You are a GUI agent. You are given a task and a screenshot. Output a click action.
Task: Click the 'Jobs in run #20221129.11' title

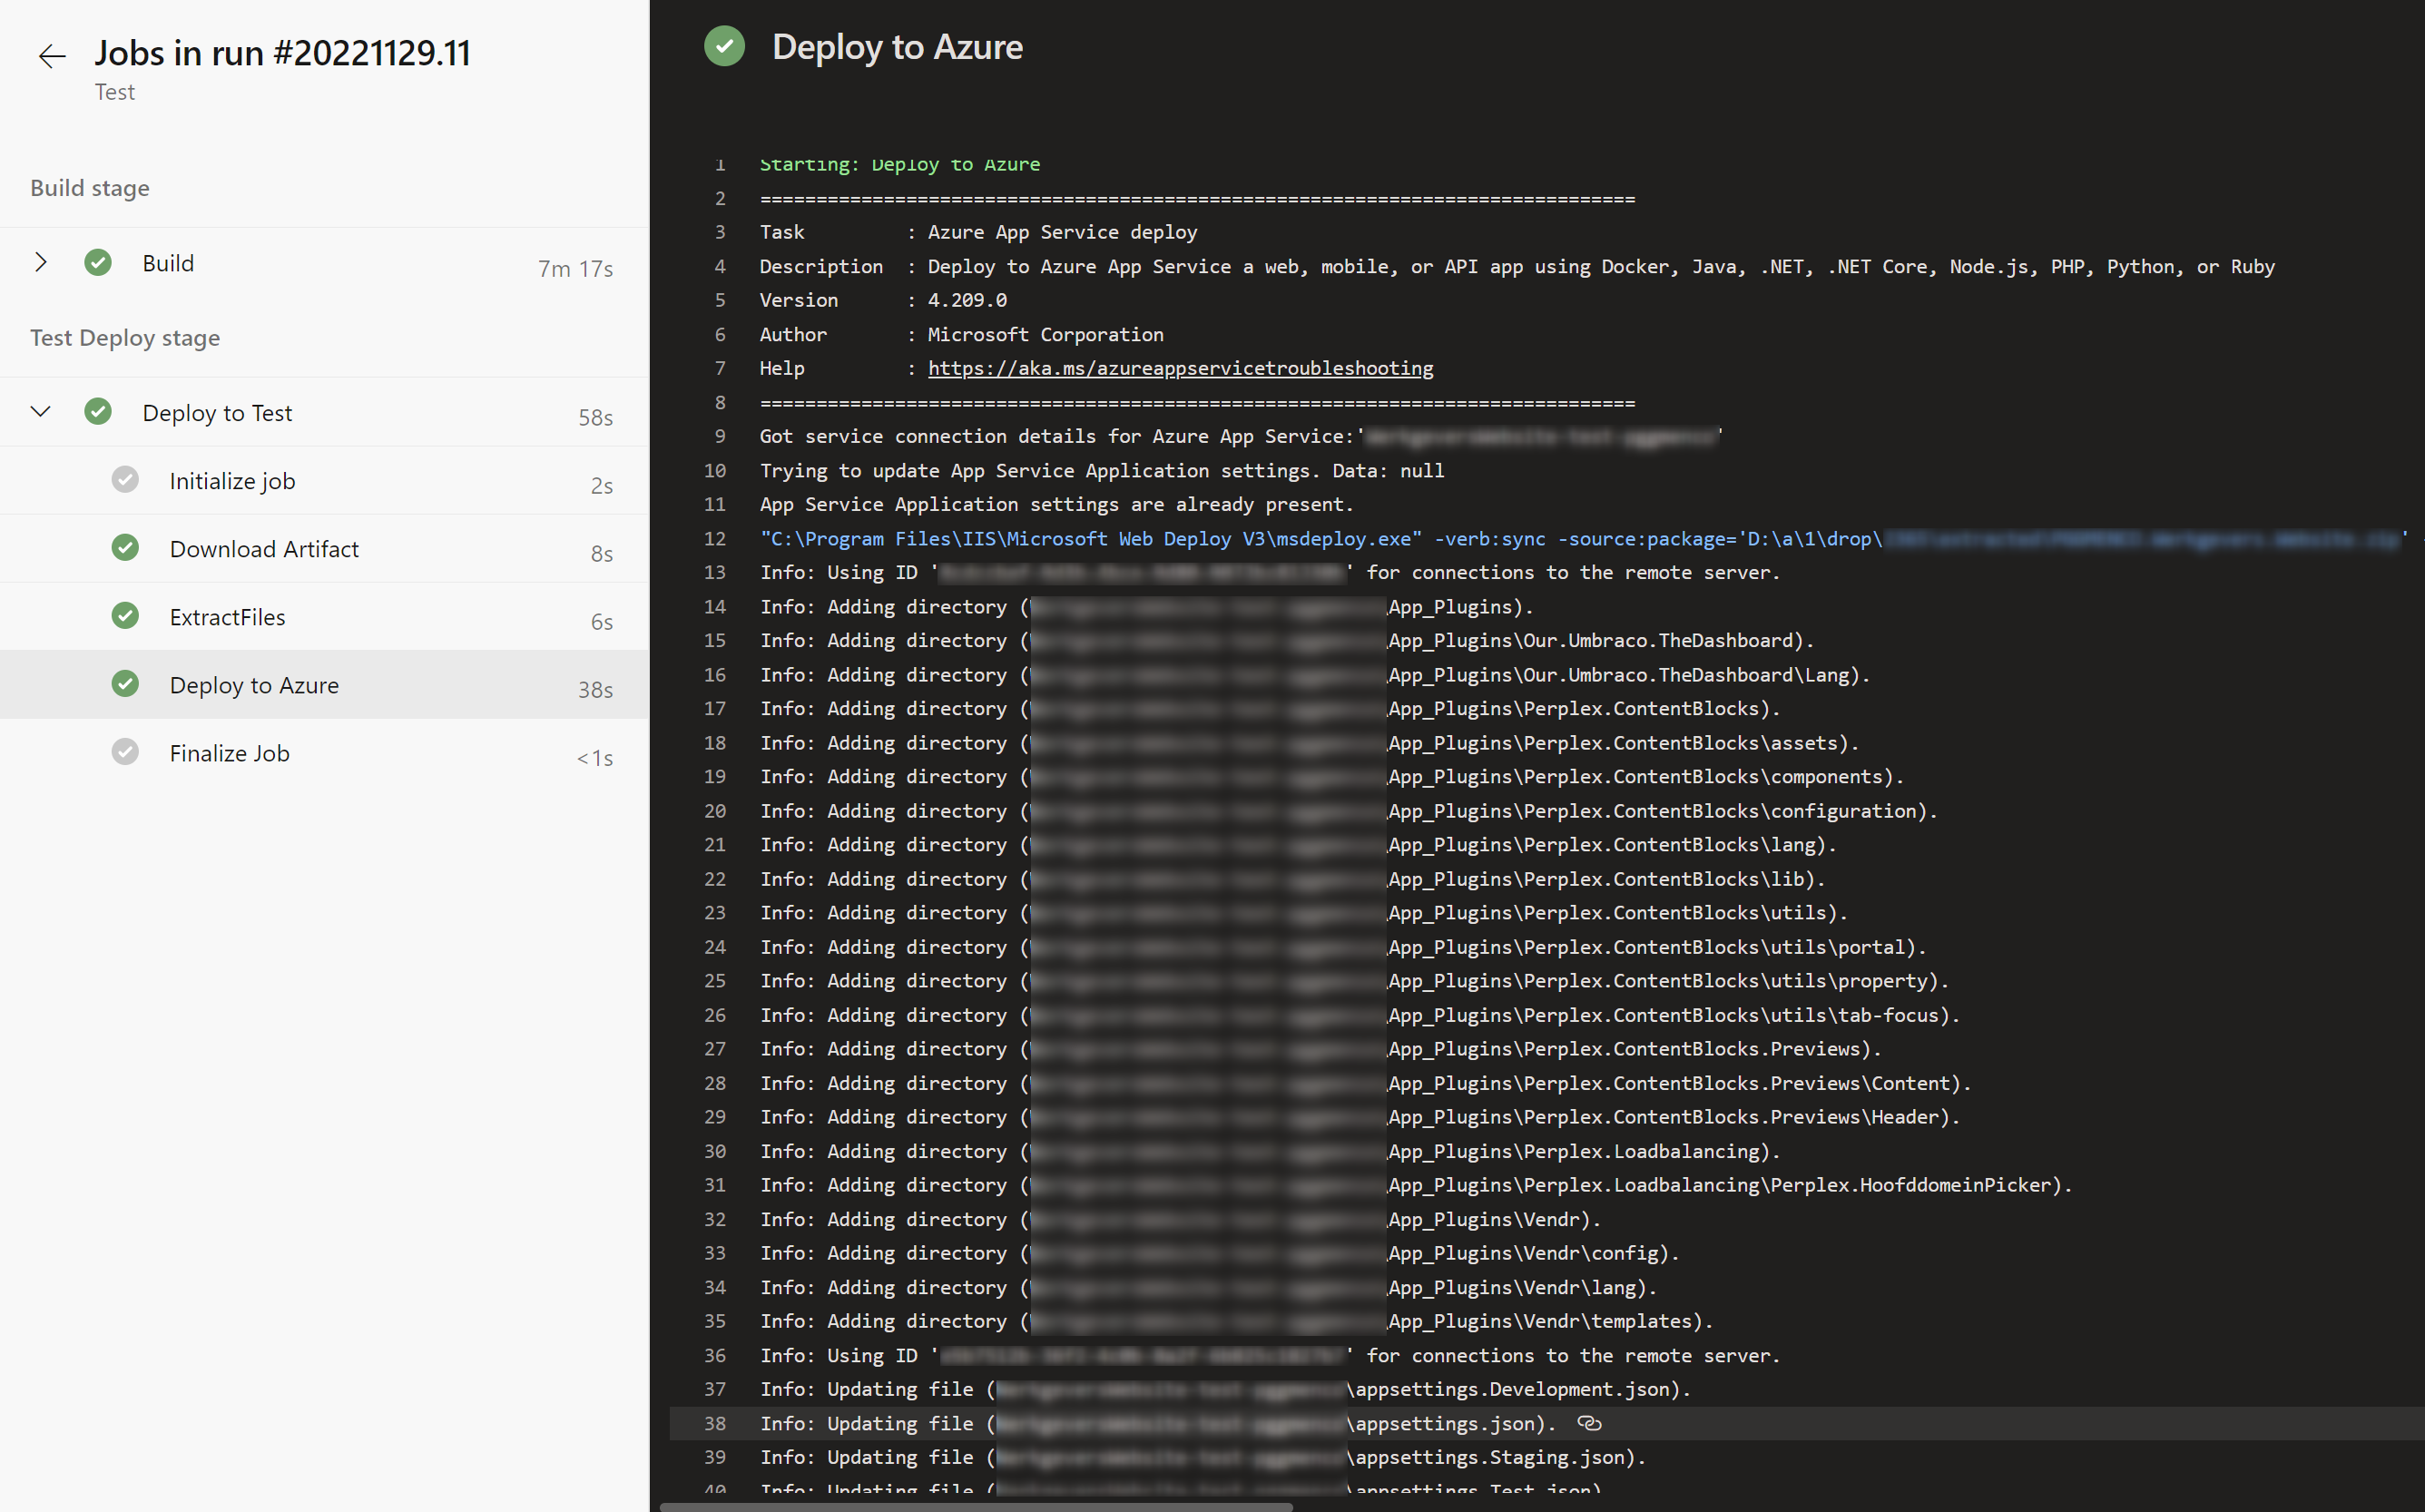(x=282, y=53)
